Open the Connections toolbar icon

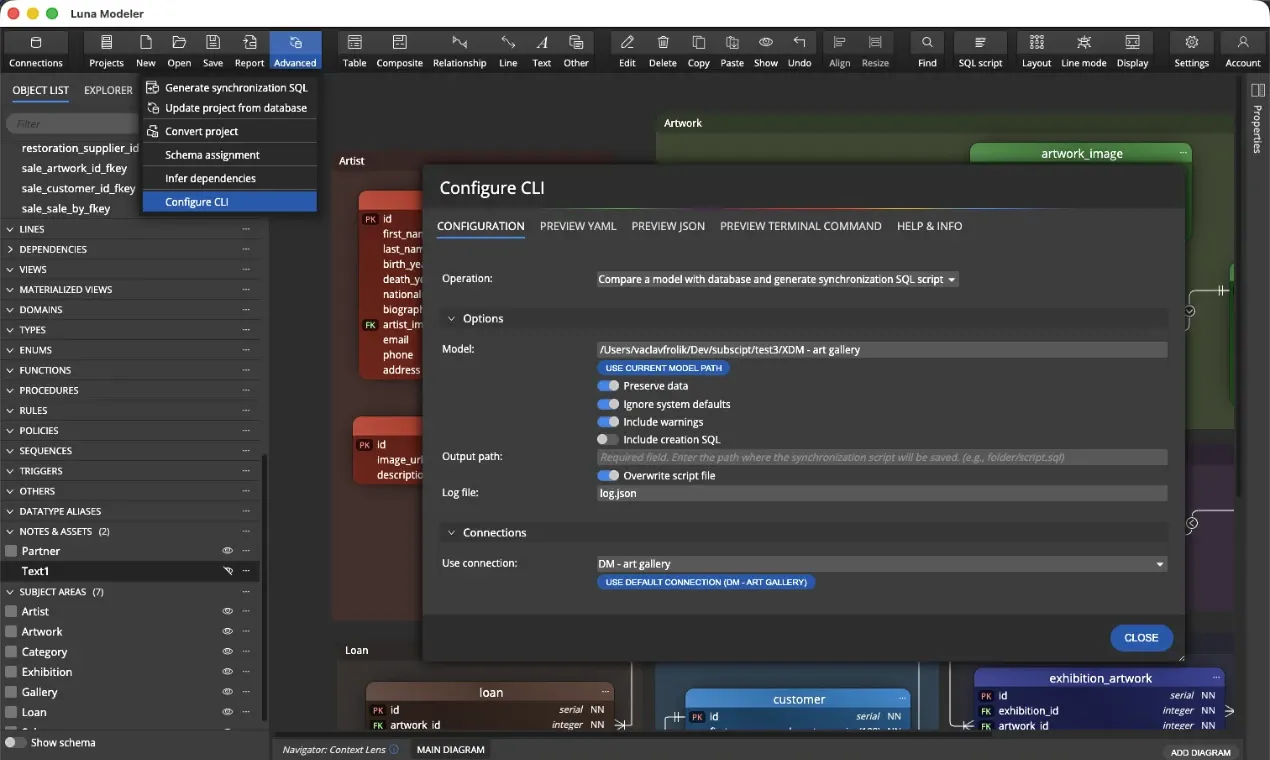click(x=36, y=51)
